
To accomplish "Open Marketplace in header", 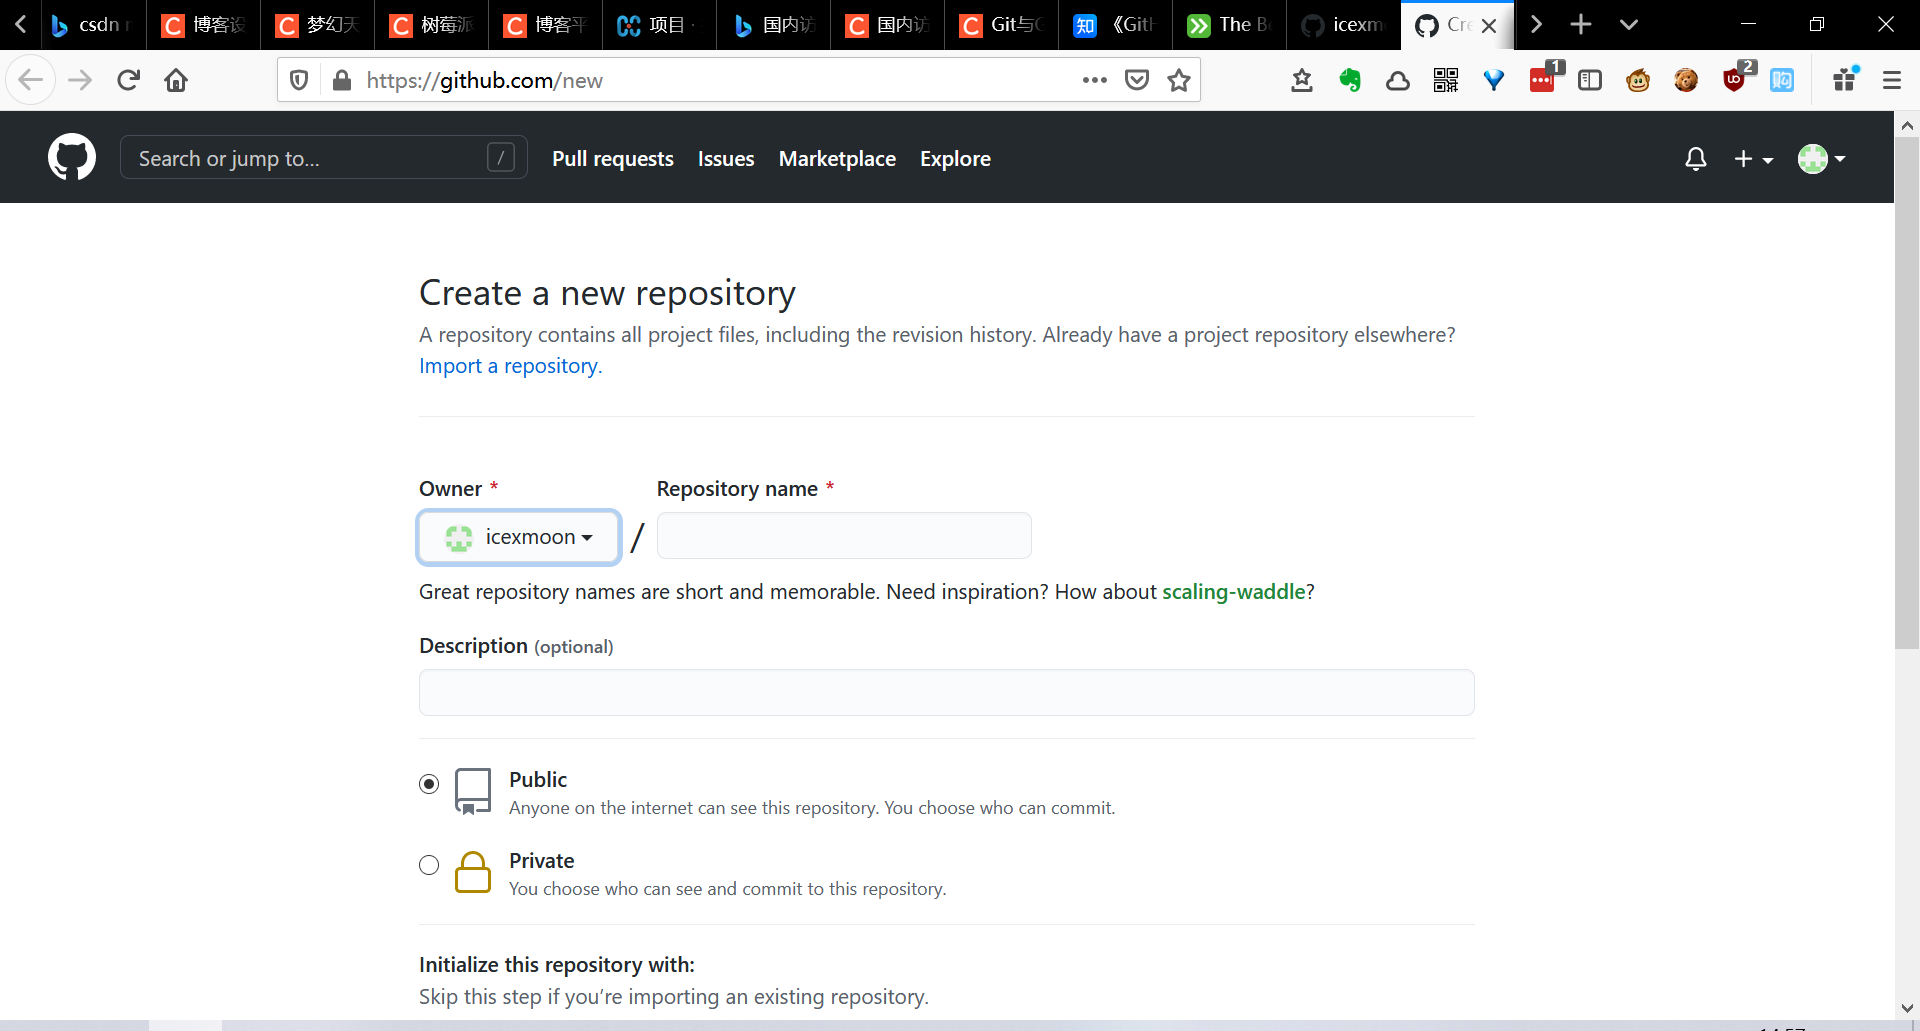I will pyautogui.click(x=837, y=159).
